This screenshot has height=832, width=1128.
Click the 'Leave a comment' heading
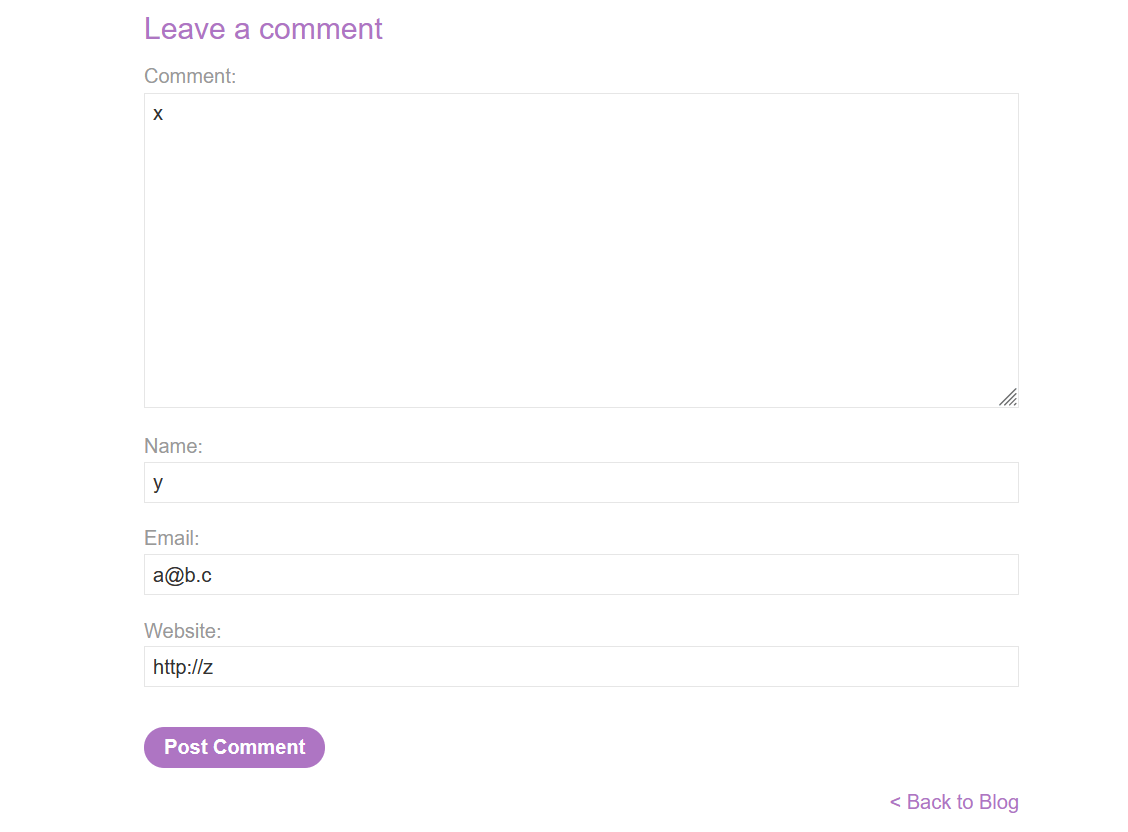[x=263, y=29]
